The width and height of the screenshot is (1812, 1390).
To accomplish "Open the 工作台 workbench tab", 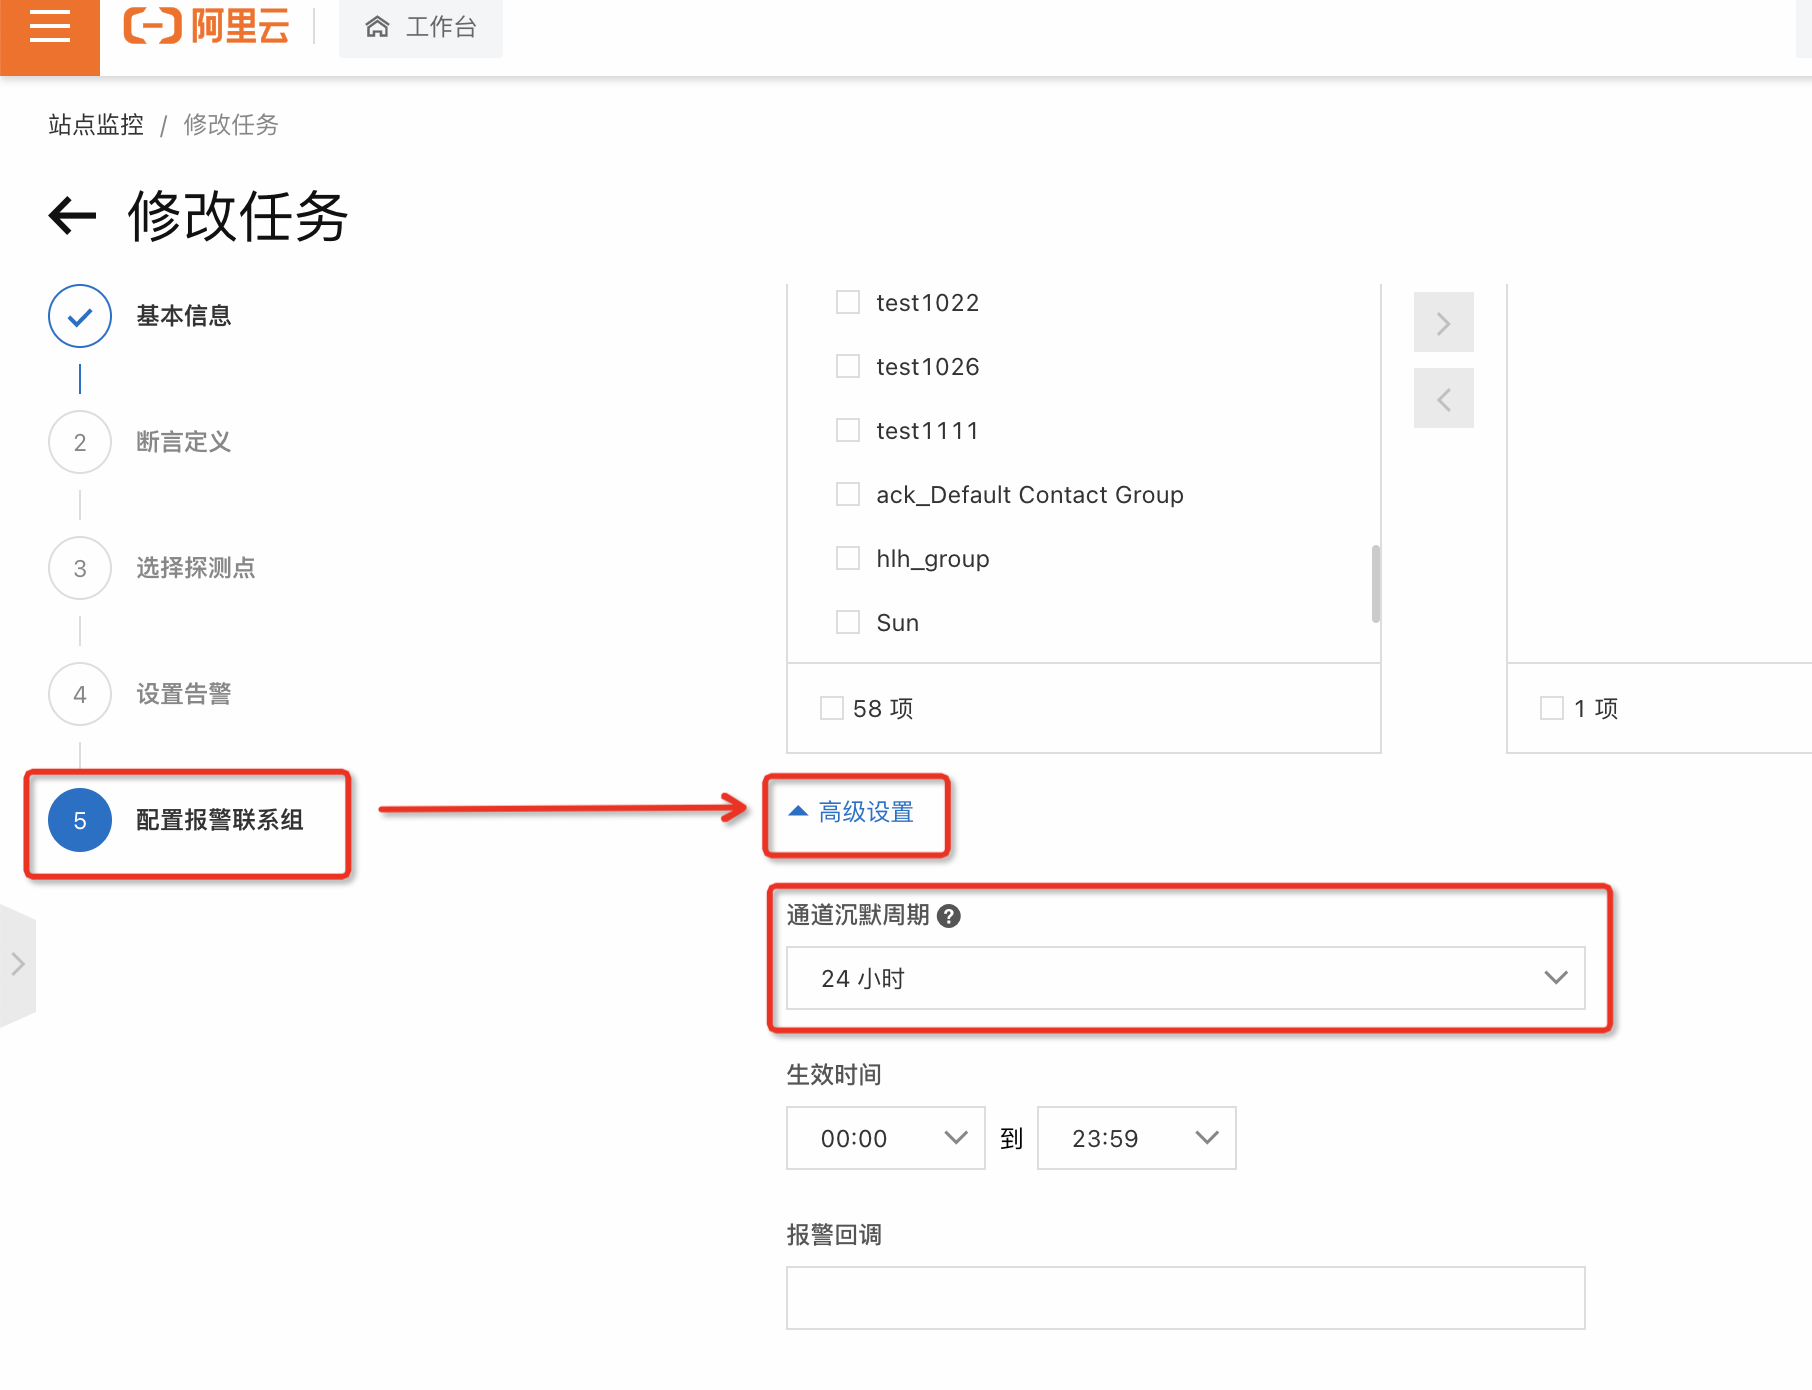I will click(421, 27).
